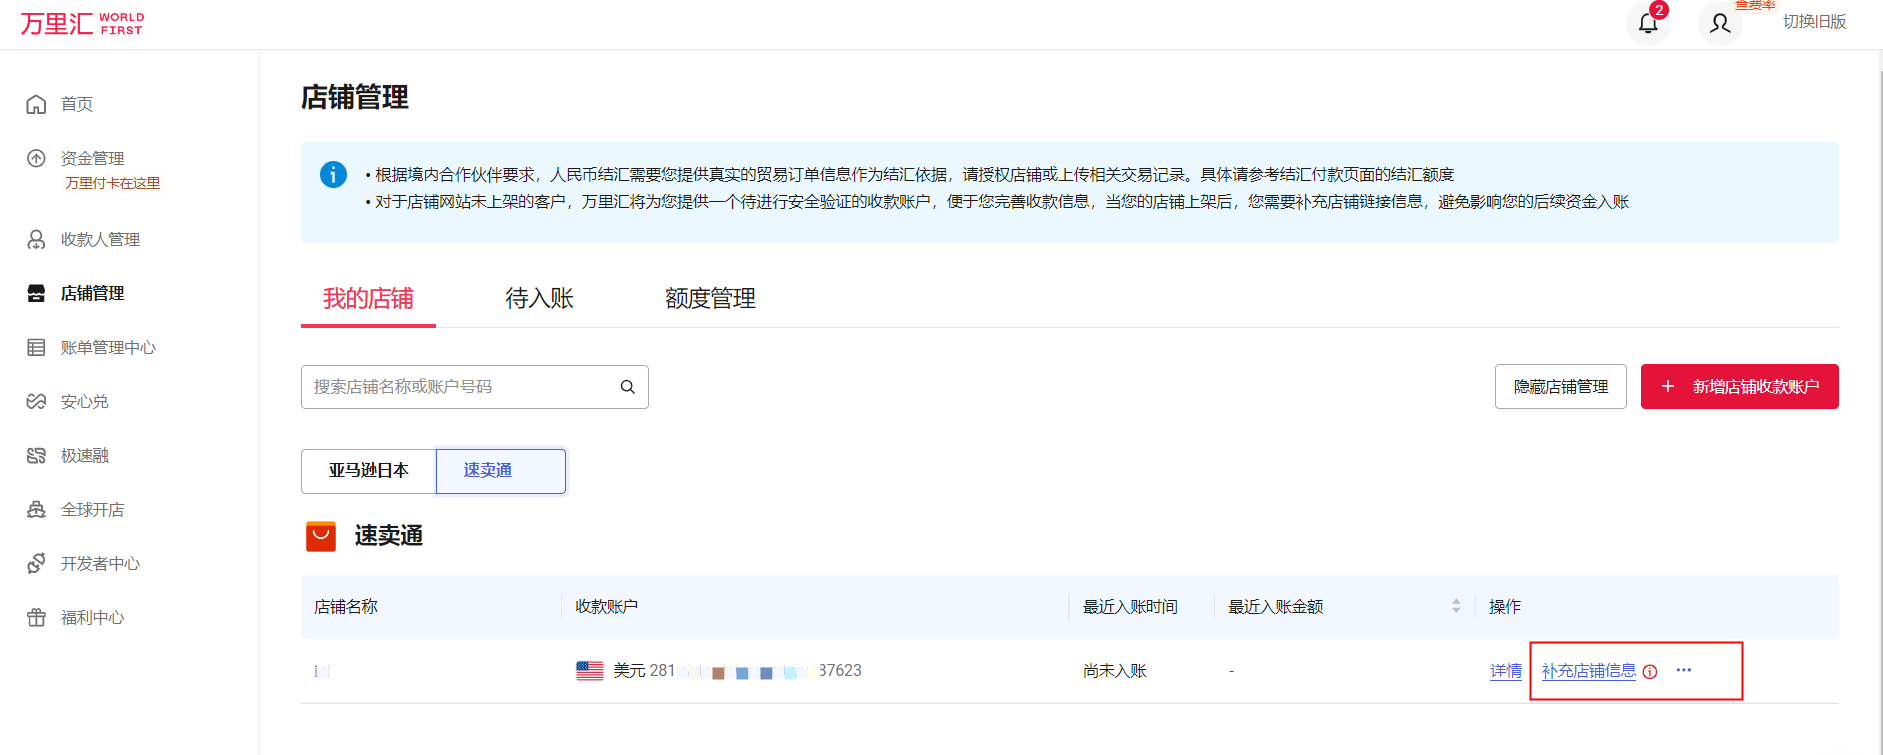The image size is (1883, 755).
Task: Open 安心兑 sidebar item
Action: [85, 401]
